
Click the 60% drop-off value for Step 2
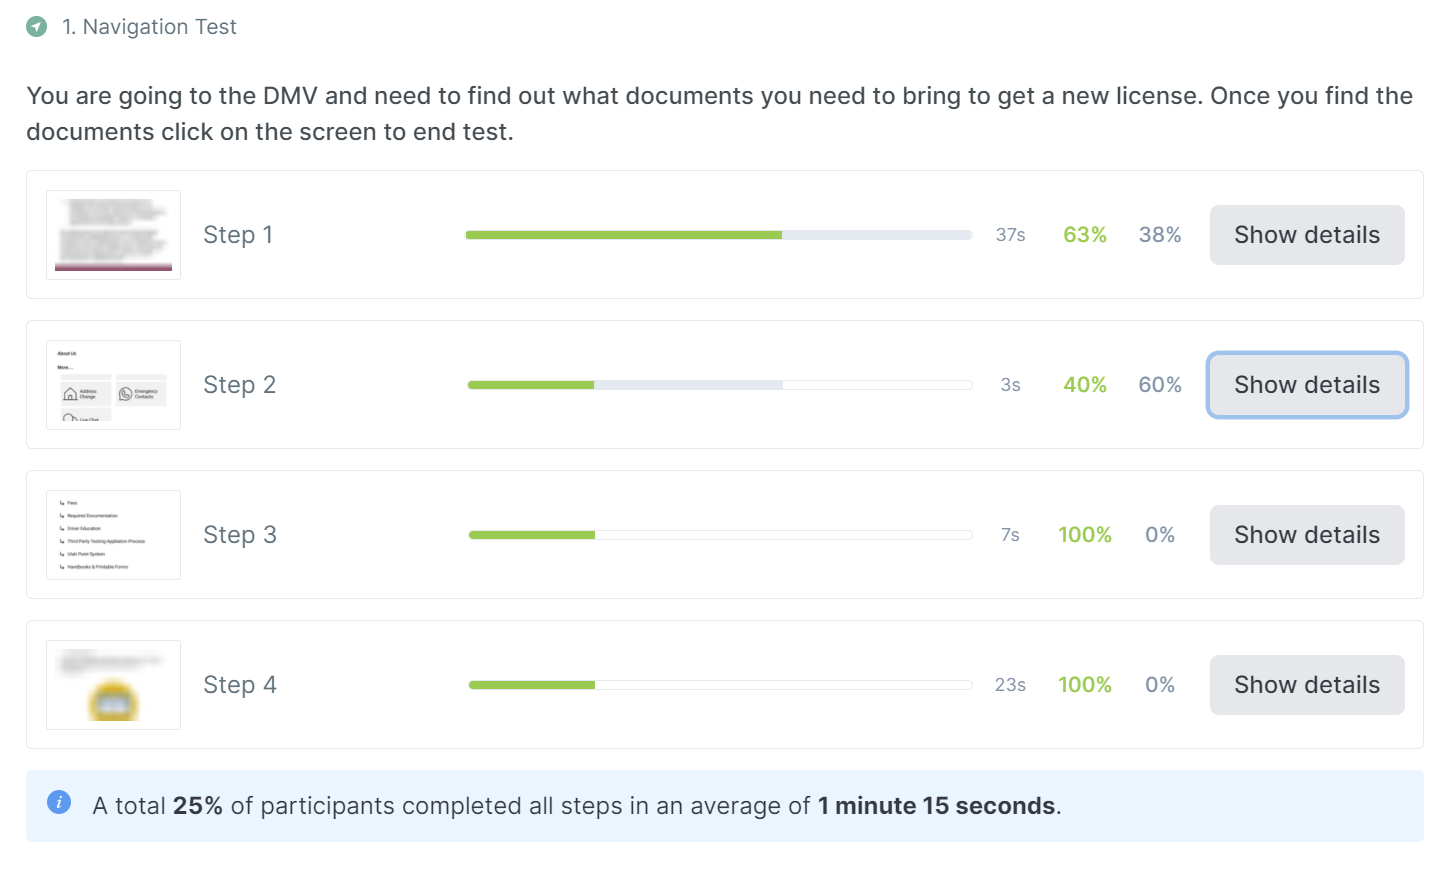click(1160, 385)
